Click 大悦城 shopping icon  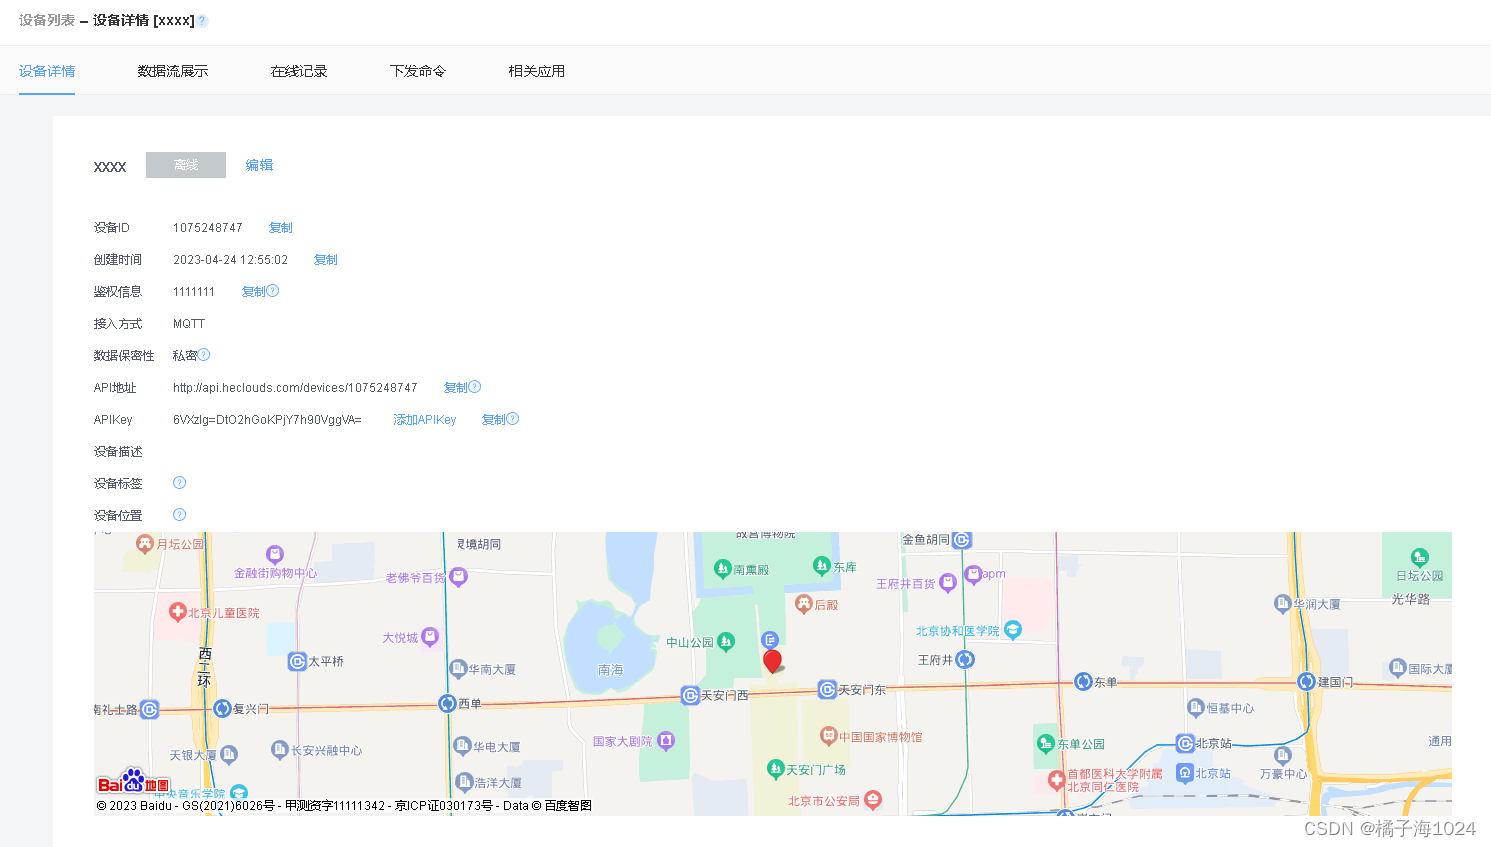430,636
